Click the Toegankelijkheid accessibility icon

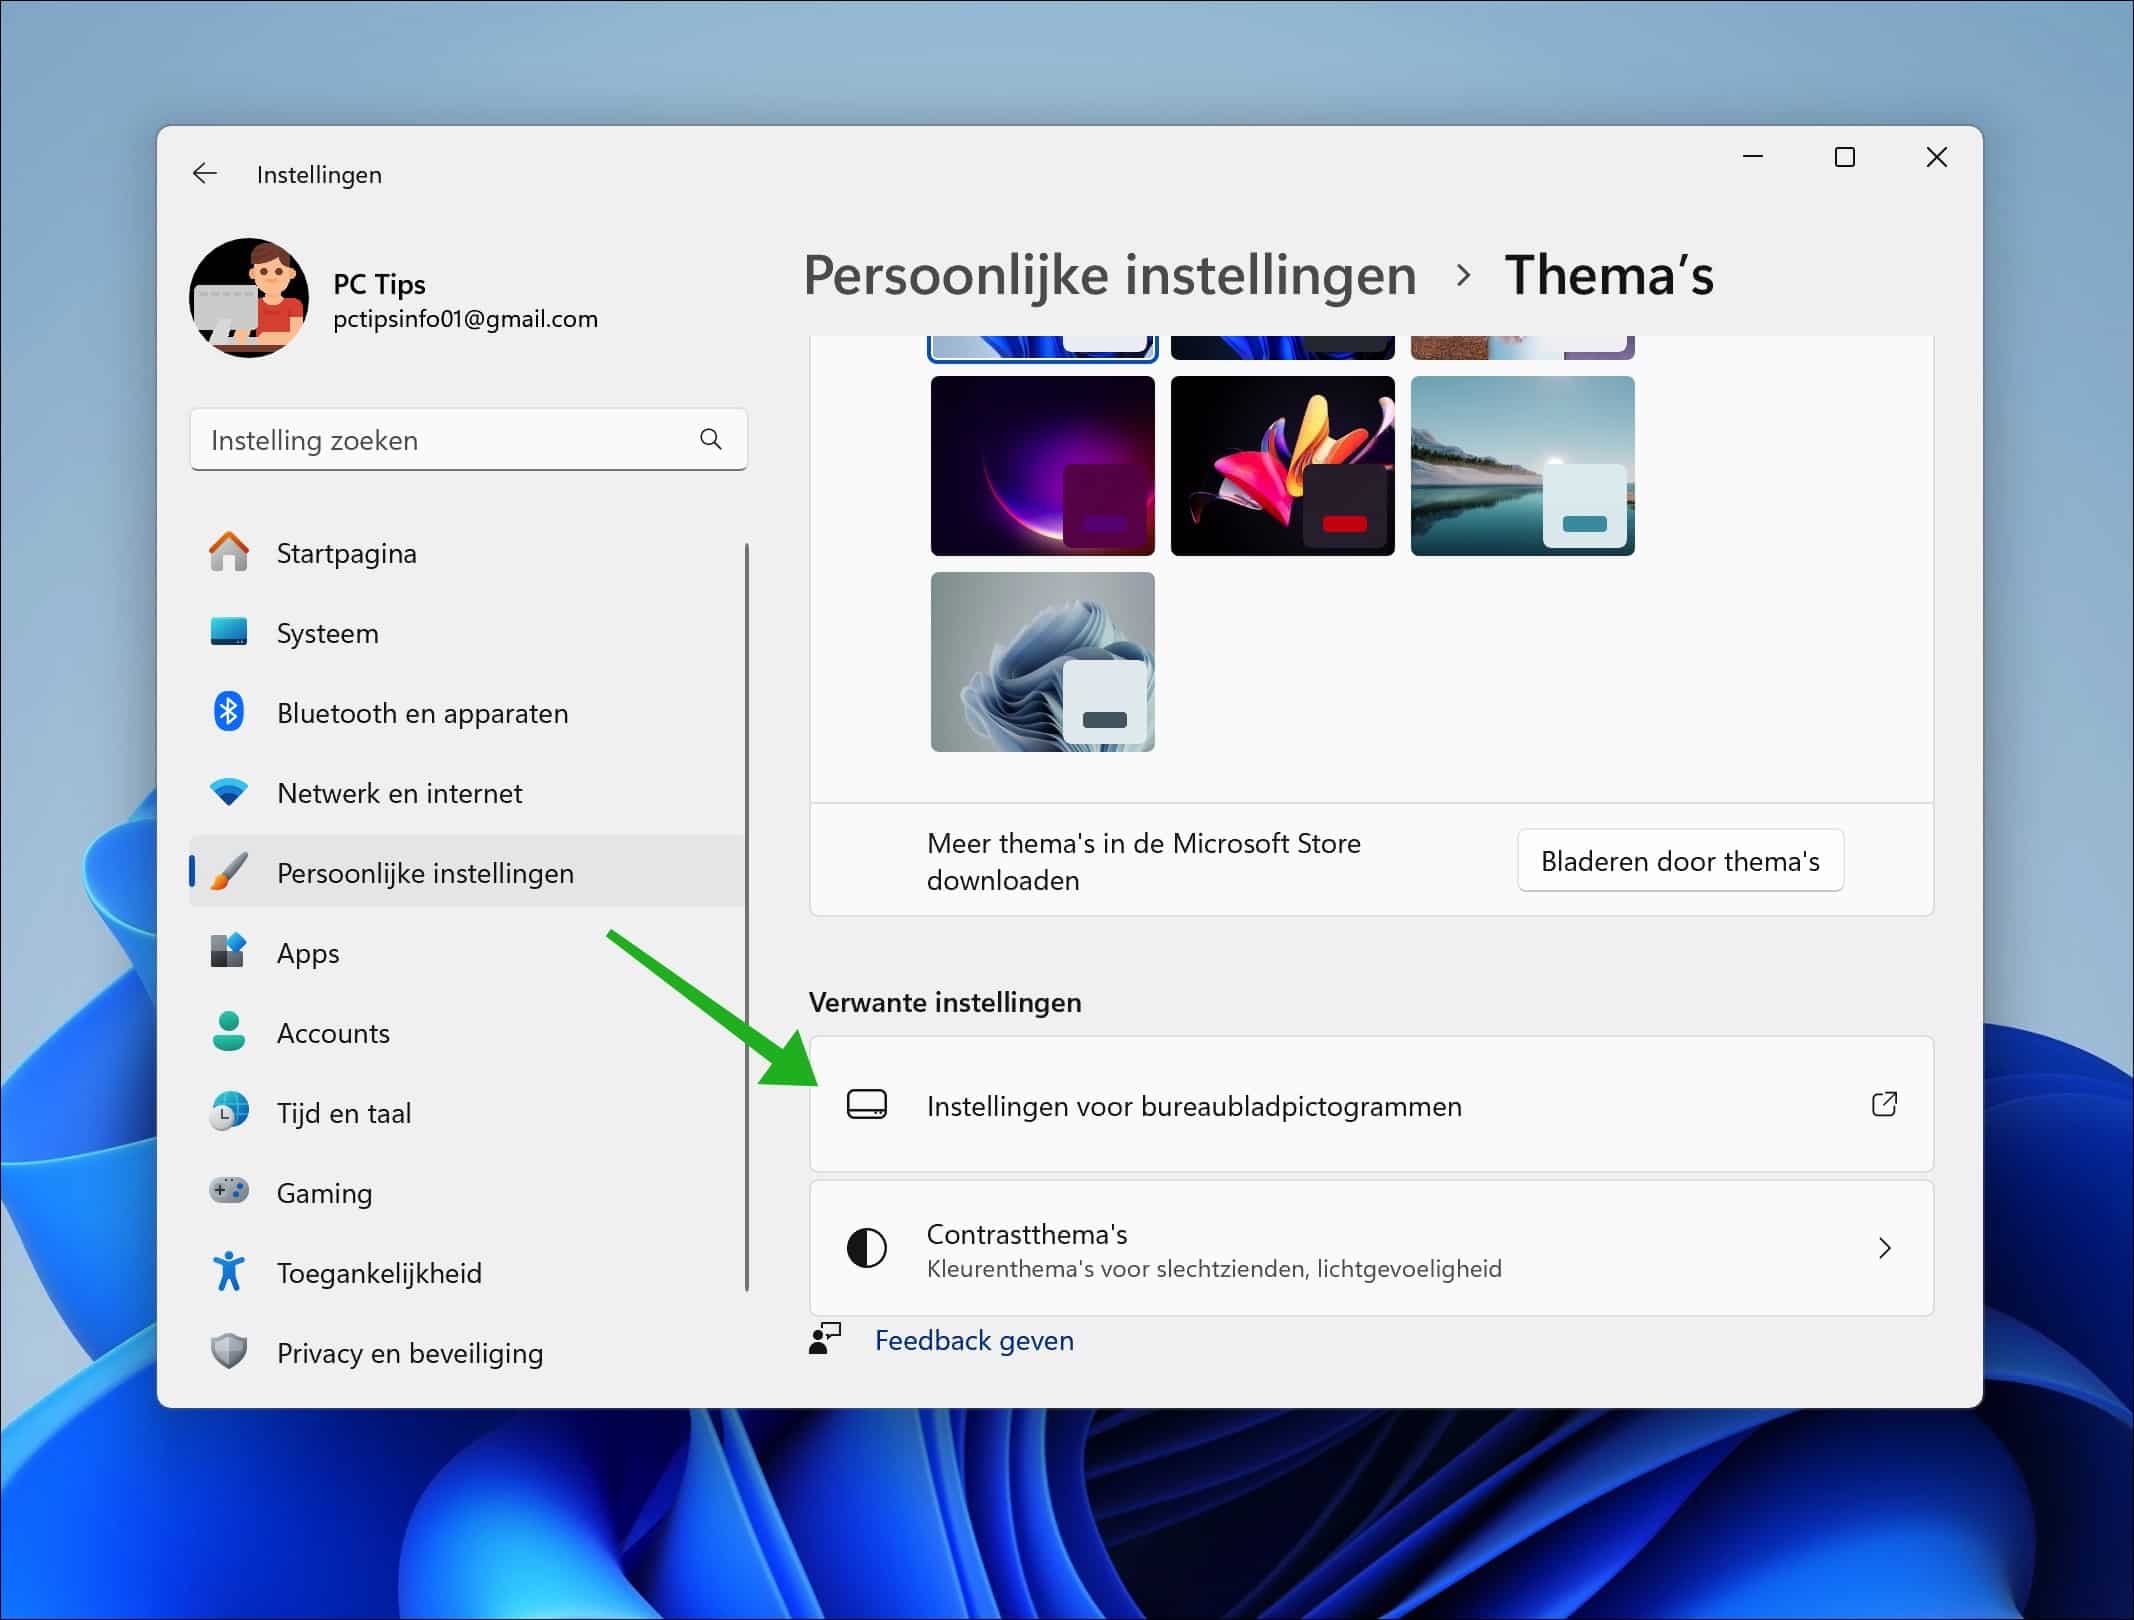[229, 1271]
